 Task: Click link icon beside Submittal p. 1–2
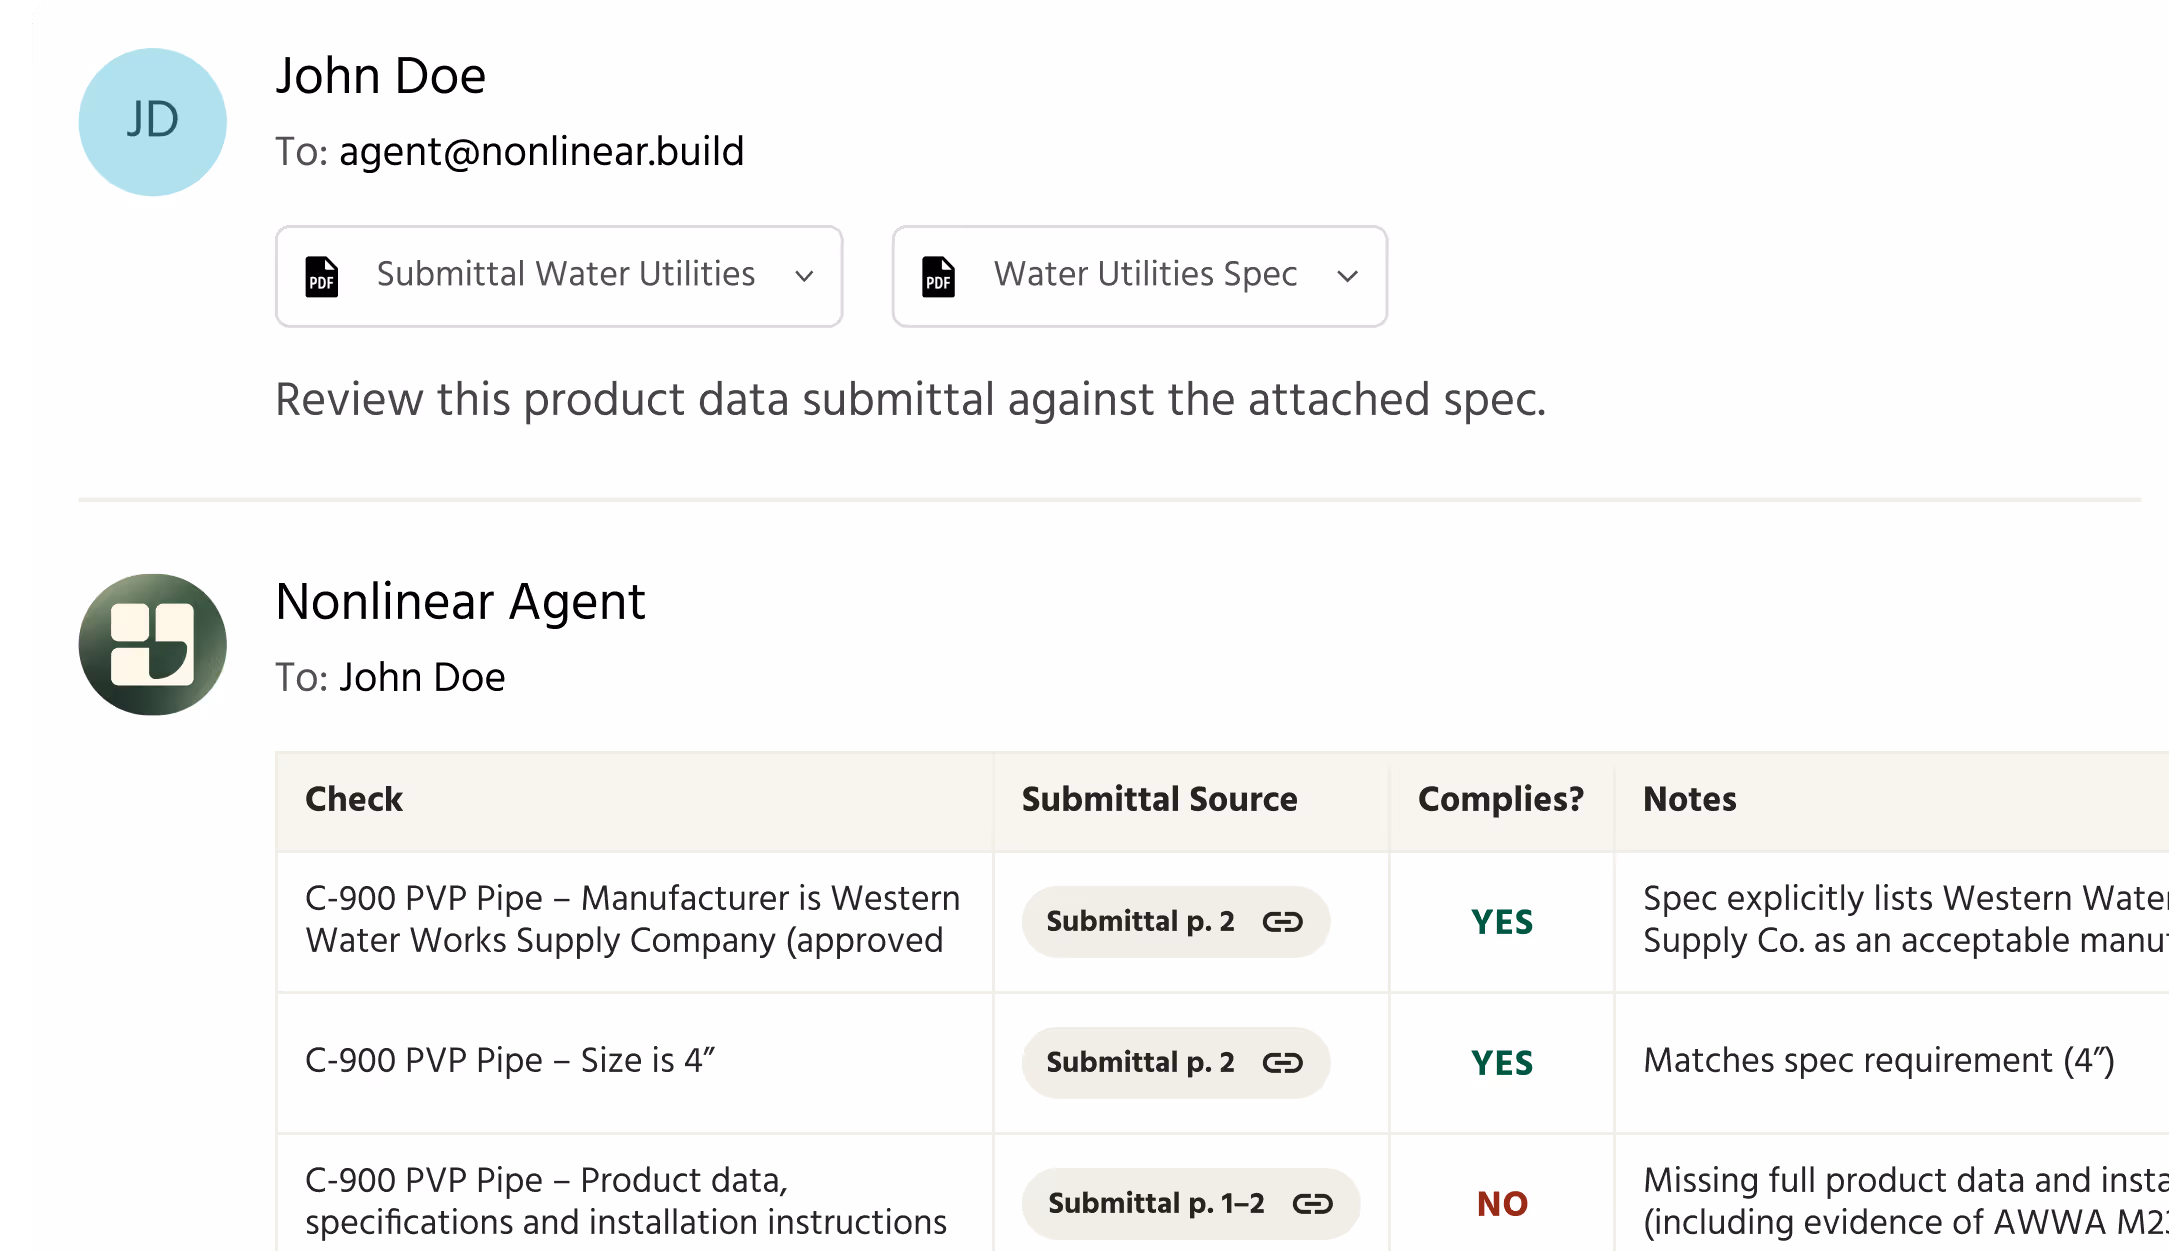[1312, 1204]
